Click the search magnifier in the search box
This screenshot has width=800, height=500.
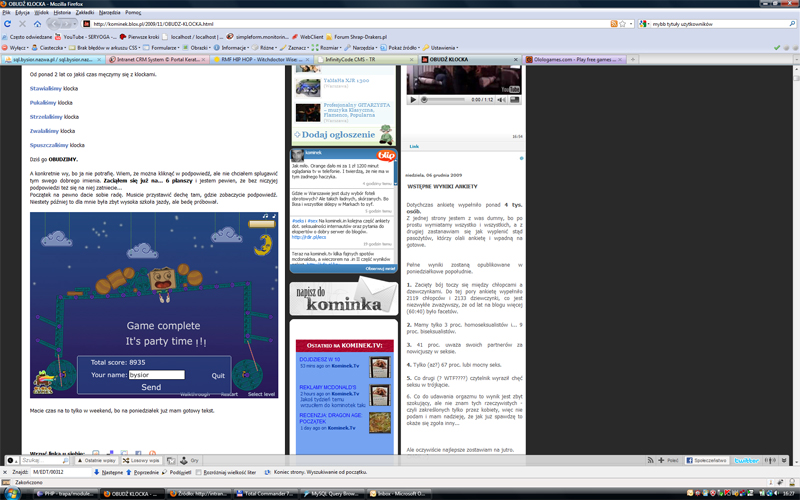click(x=792, y=24)
